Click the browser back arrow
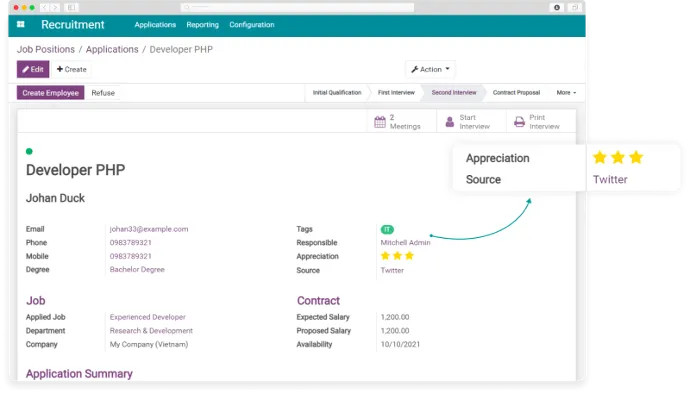 [x=44, y=7]
